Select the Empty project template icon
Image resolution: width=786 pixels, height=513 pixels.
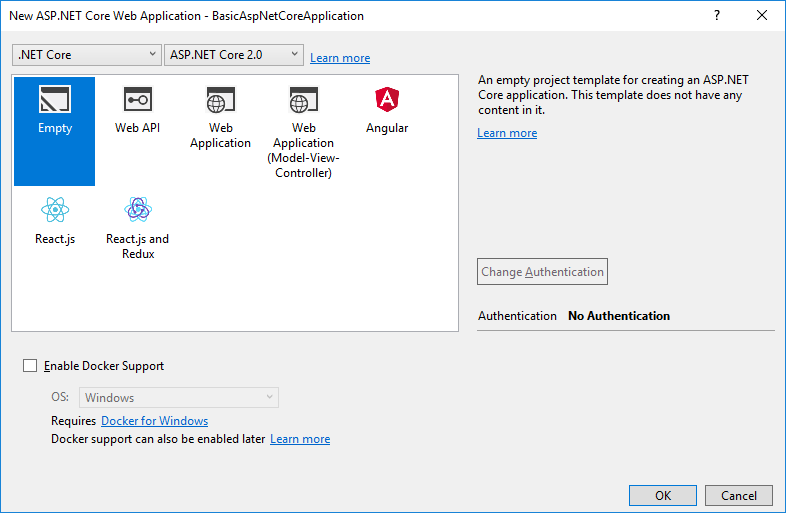54,100
